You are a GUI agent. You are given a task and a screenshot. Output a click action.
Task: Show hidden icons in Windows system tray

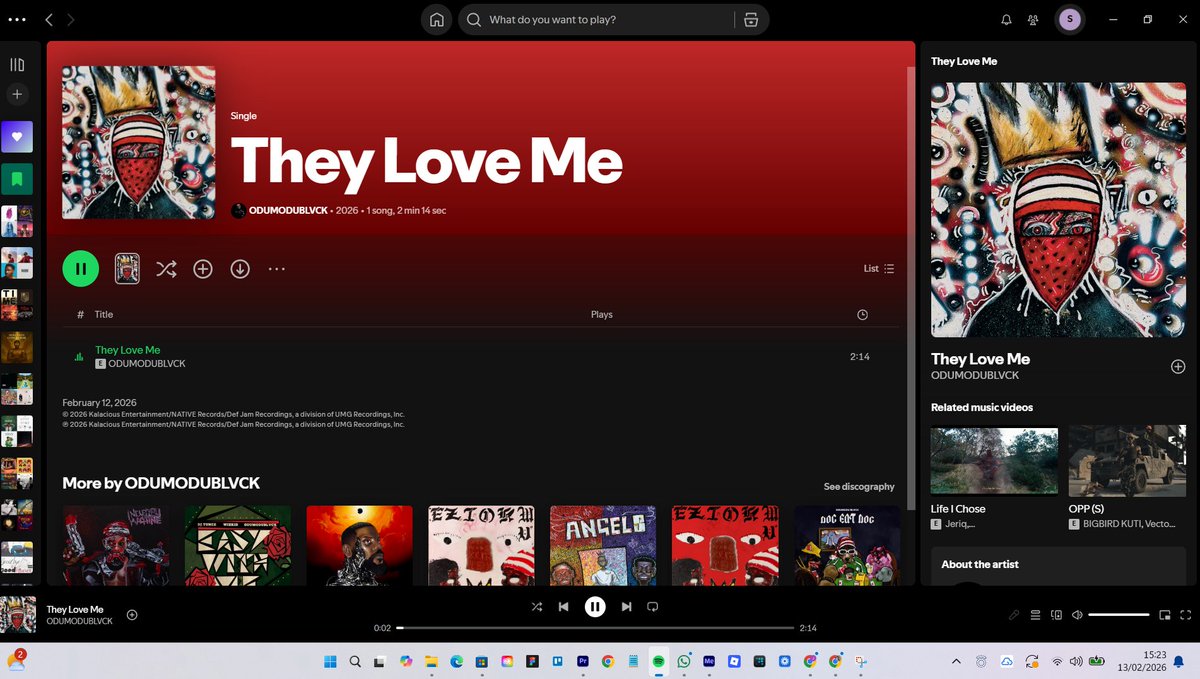click(x=956, y=661)
